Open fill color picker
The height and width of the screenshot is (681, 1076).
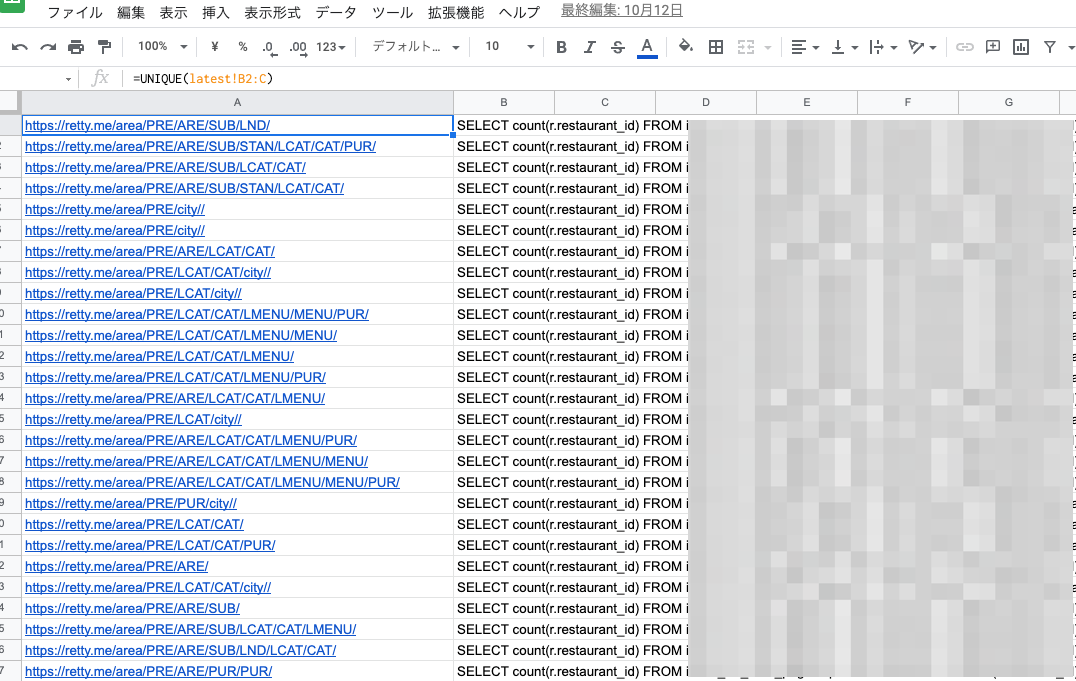(685, 47)
